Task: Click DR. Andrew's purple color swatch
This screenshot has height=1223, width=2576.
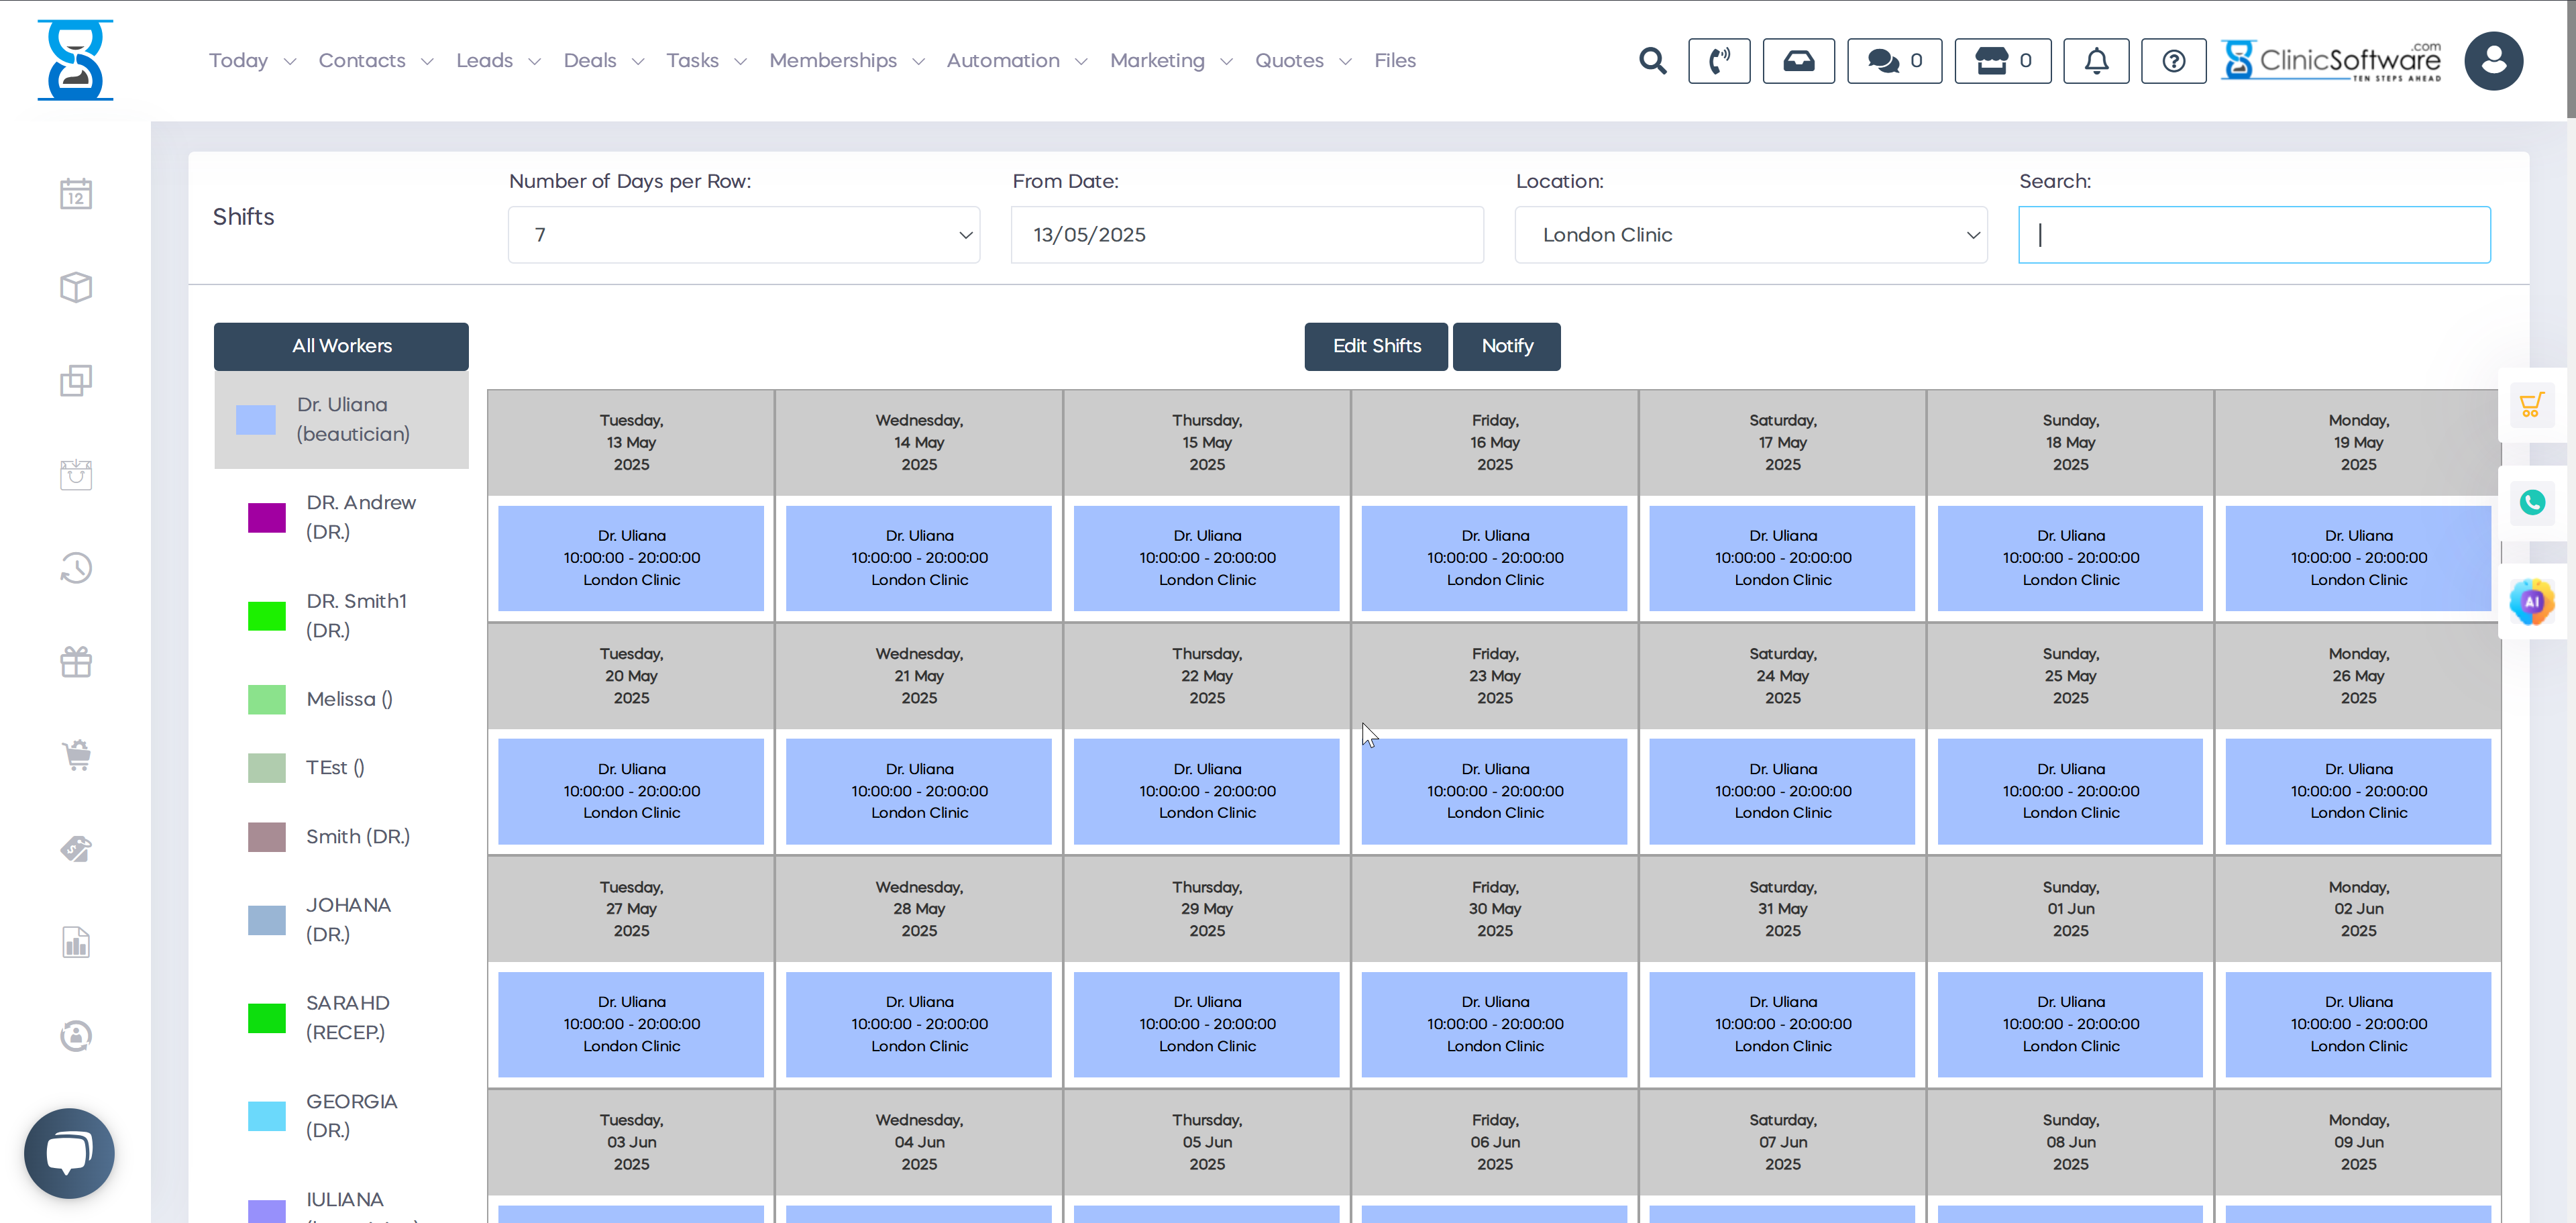Action: click(266, 517)
